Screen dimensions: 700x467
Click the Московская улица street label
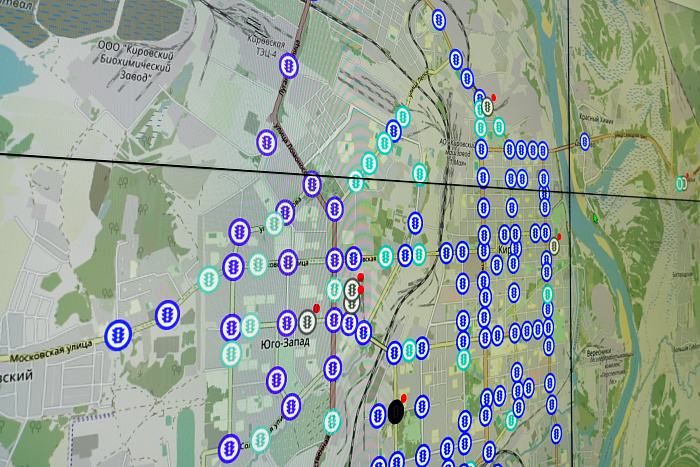[x=51, y=351]
